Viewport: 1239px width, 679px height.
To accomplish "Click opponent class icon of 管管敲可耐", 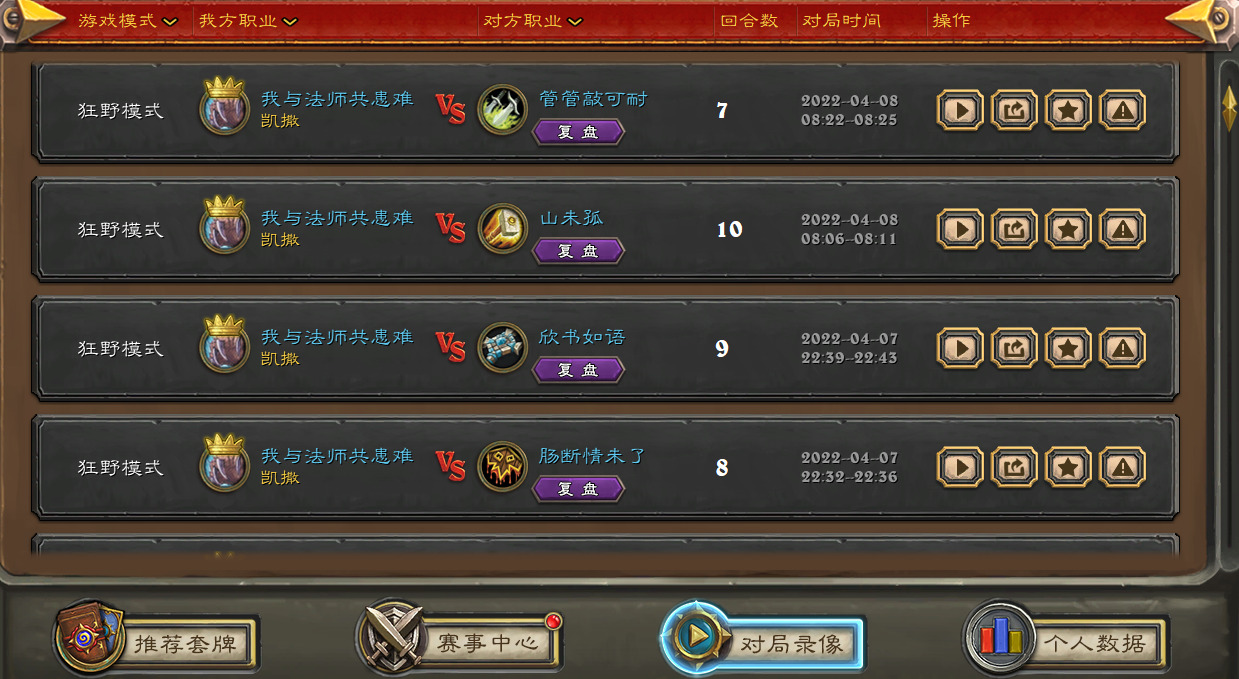I will [x=502, y=110].
